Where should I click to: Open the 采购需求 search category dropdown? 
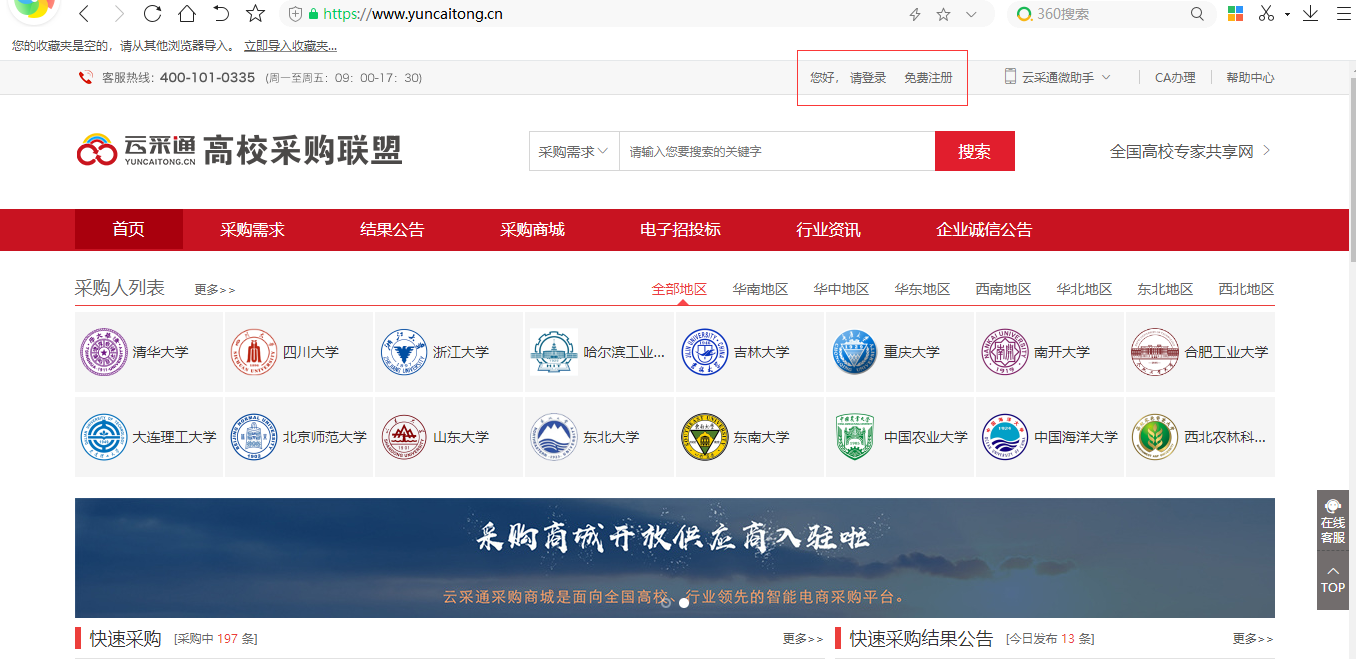(x=574, y=151)
